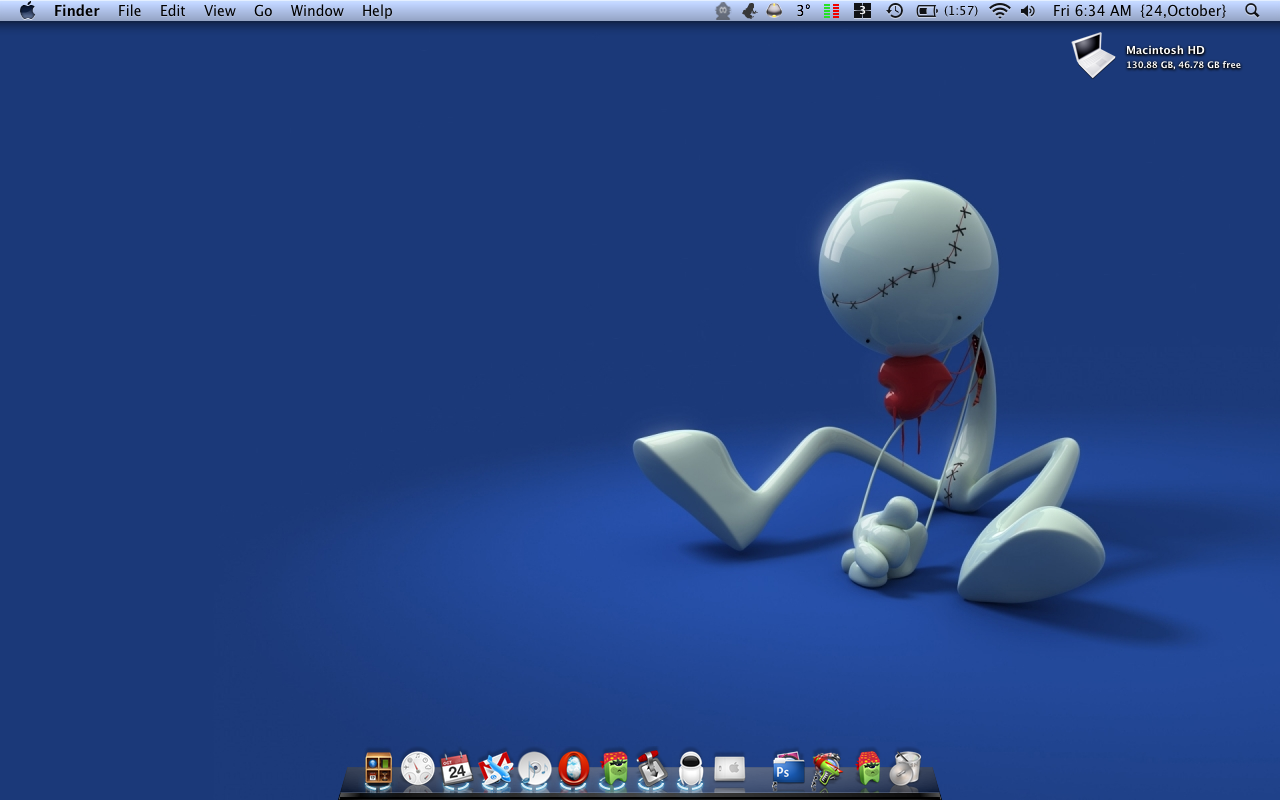Expand the battery status menu
The height and width of the screenshot is (800, 1280).
point(928,11)
